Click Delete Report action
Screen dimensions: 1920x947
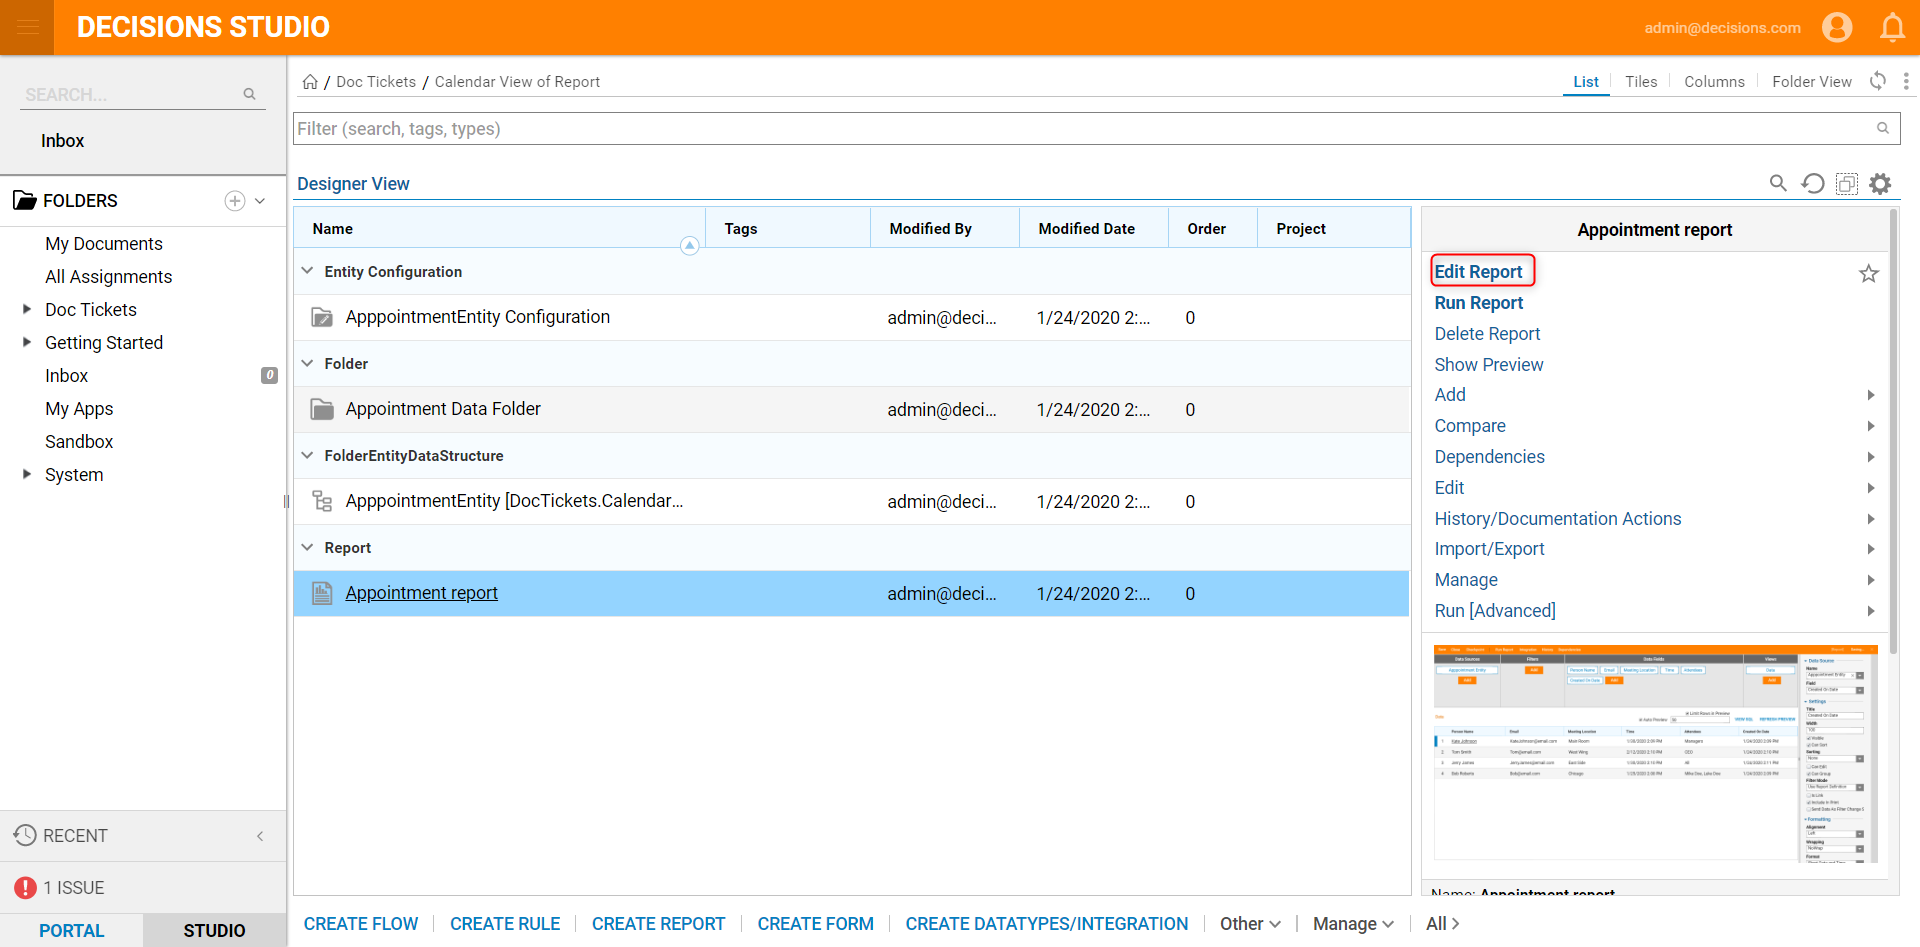point(1487,334)
